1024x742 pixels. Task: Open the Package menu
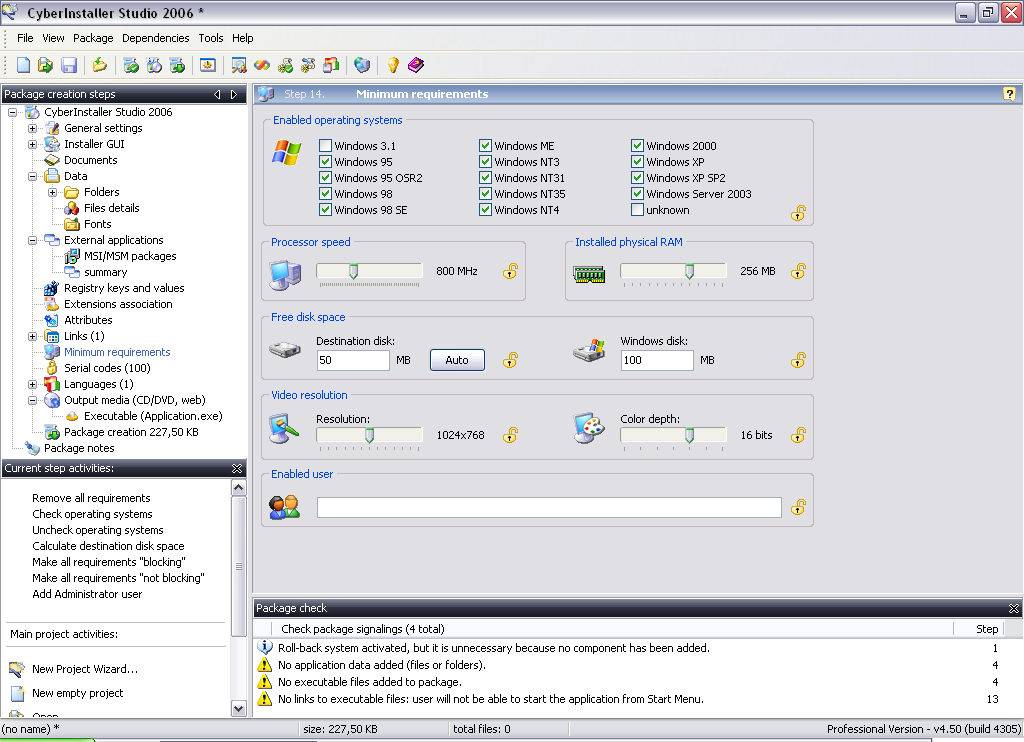[93, 38]
